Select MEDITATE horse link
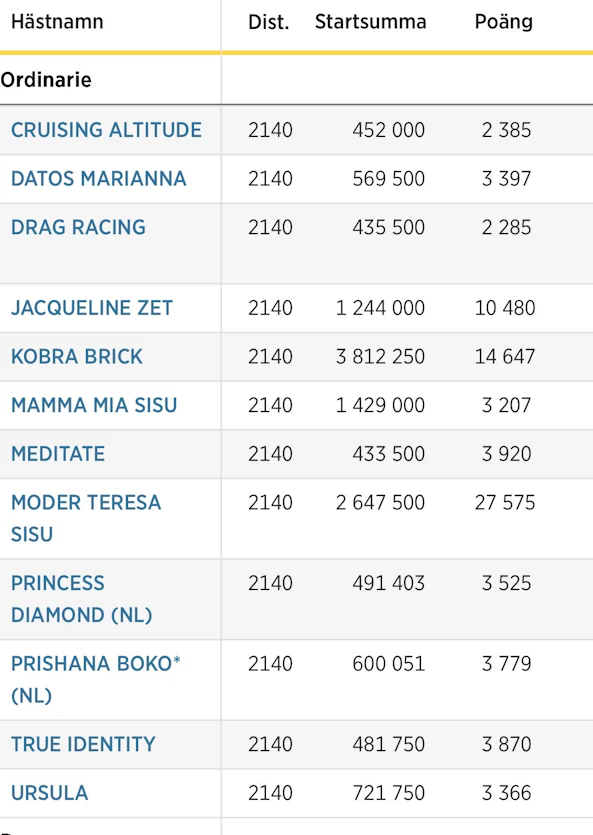The width and height of the screenshot is (593, 835). click(x=58, y=454)
